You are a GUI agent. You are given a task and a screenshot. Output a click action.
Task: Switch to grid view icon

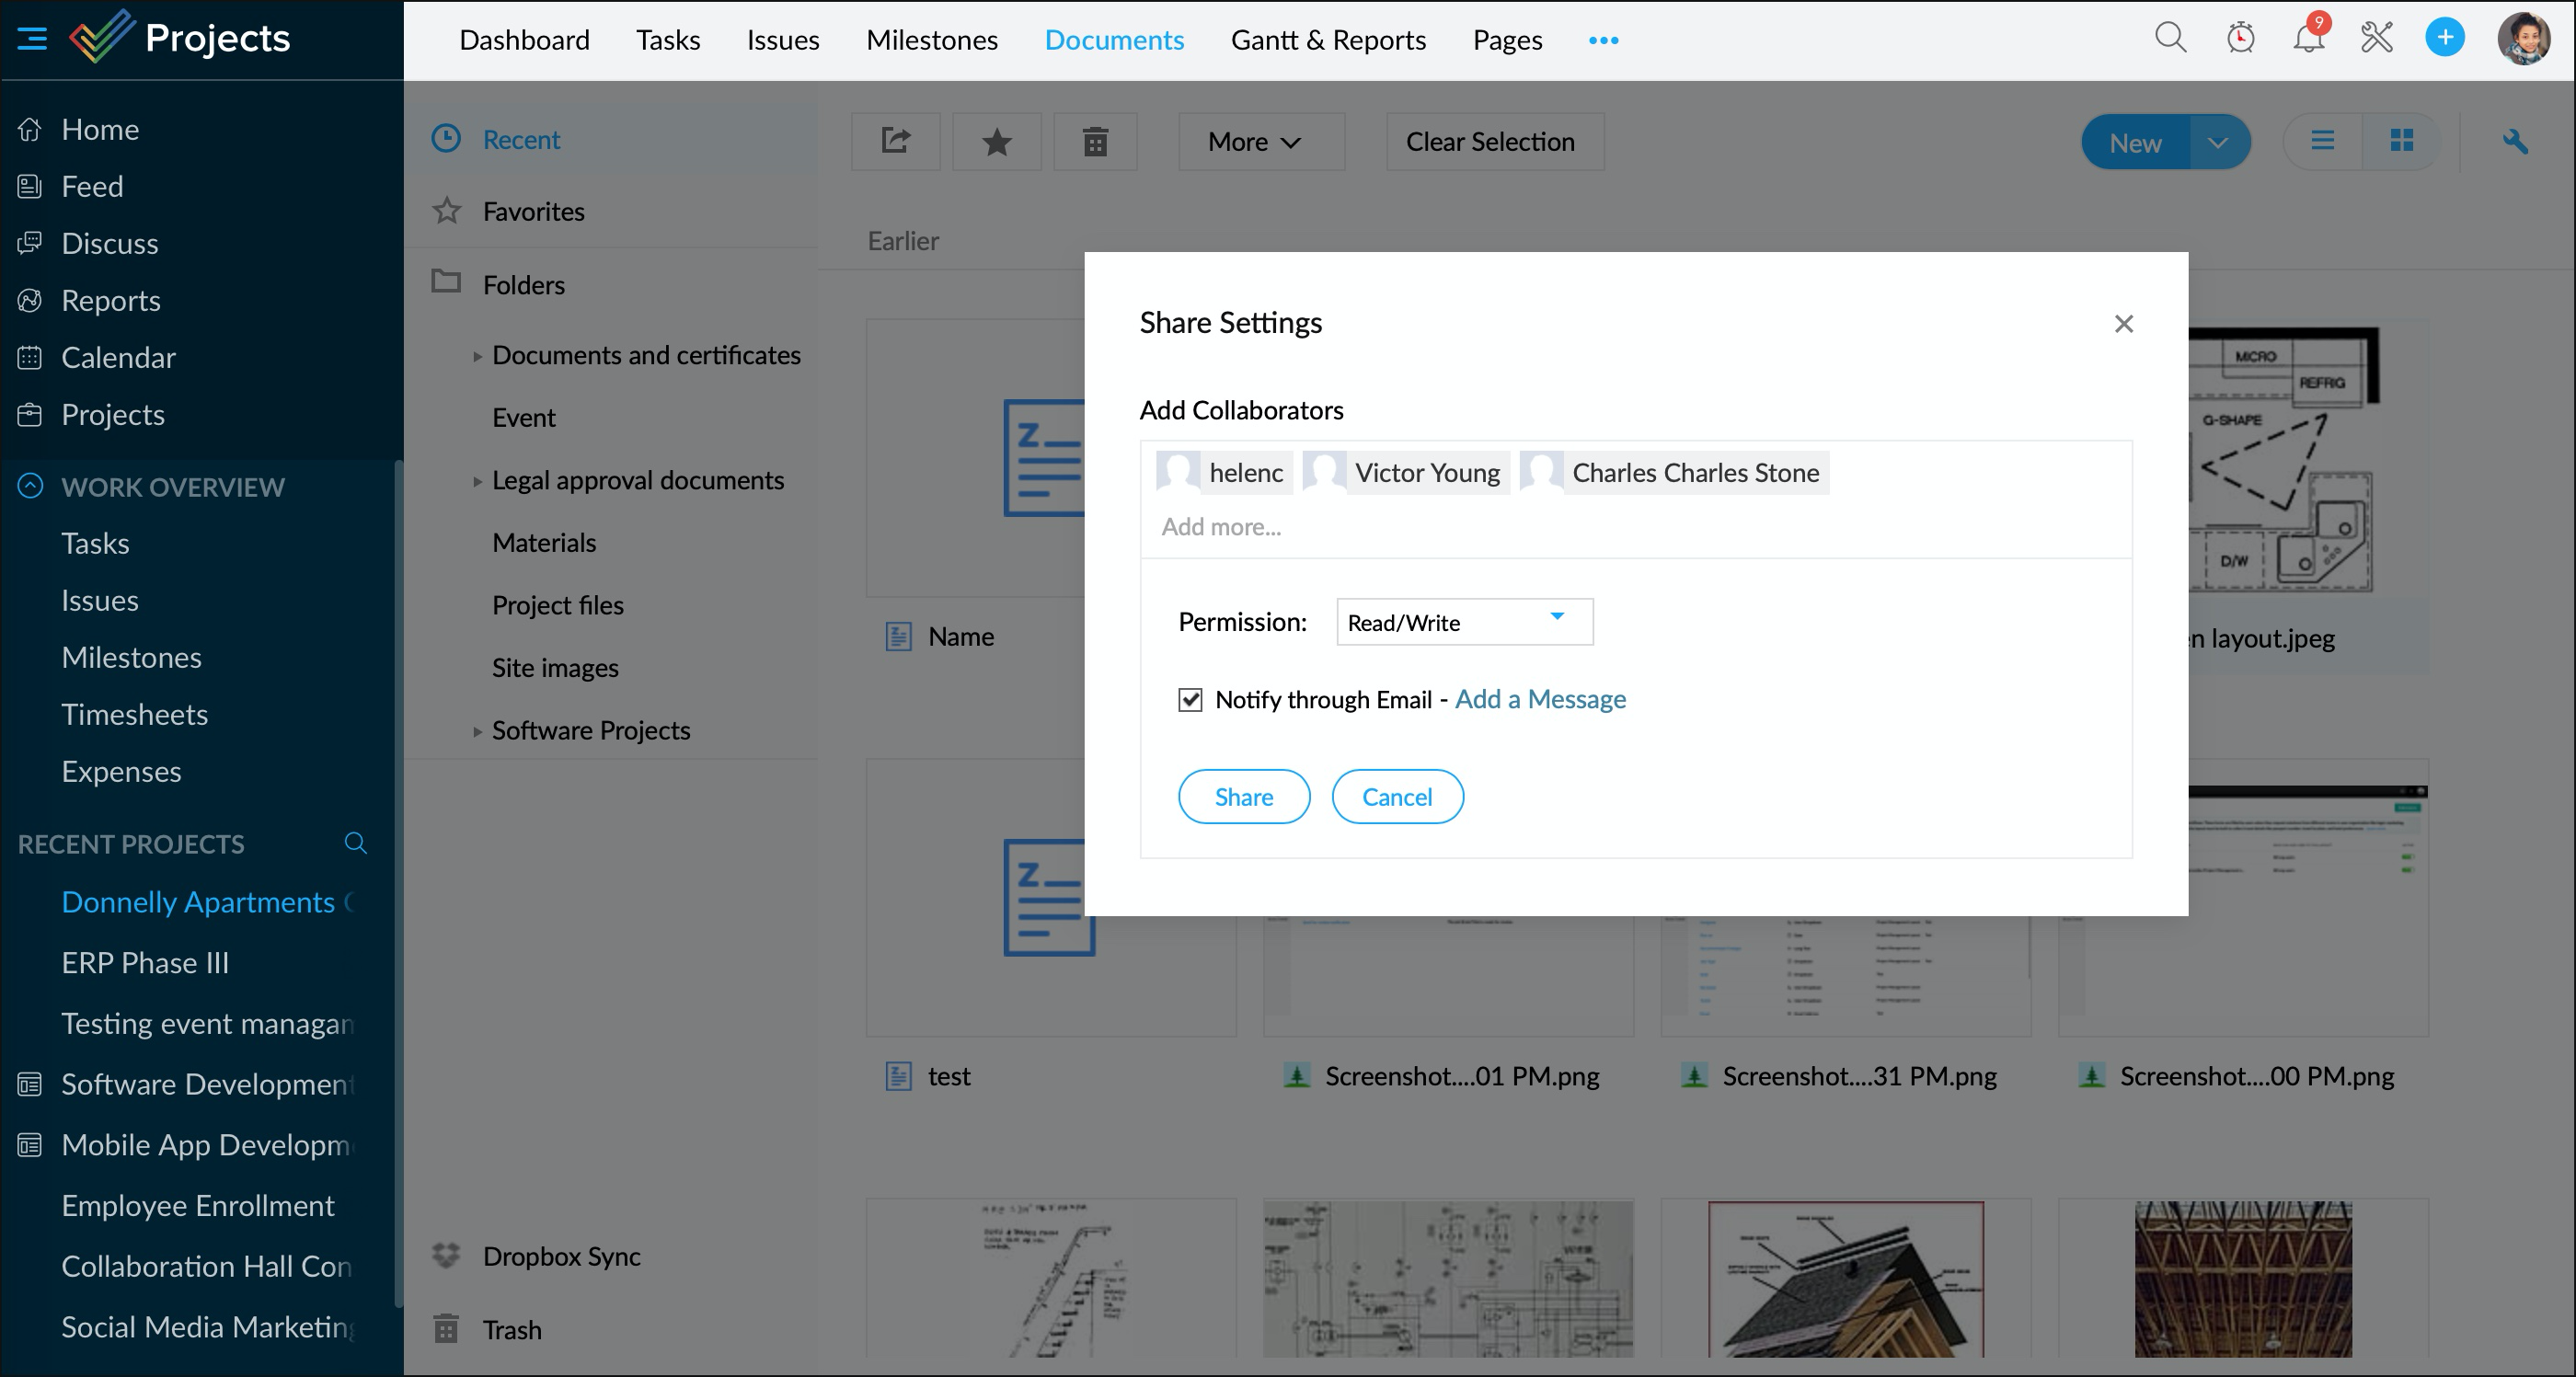point(2401,141)
